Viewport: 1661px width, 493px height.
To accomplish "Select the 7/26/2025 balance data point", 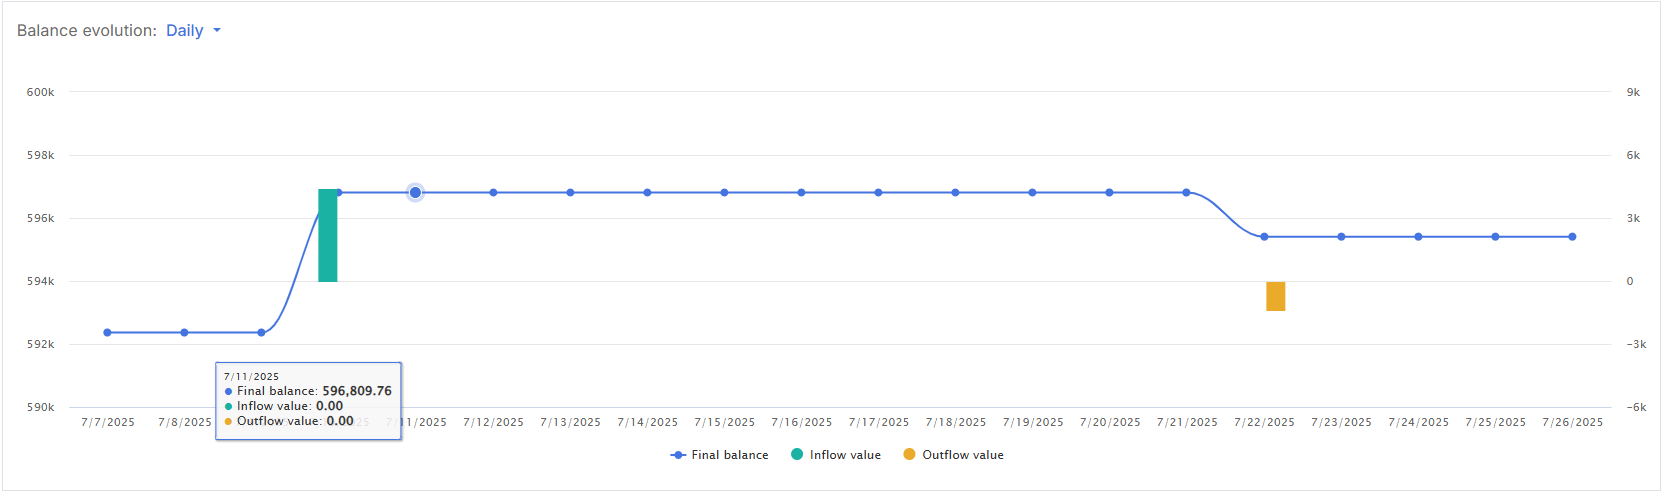I will pos(1572,237).
